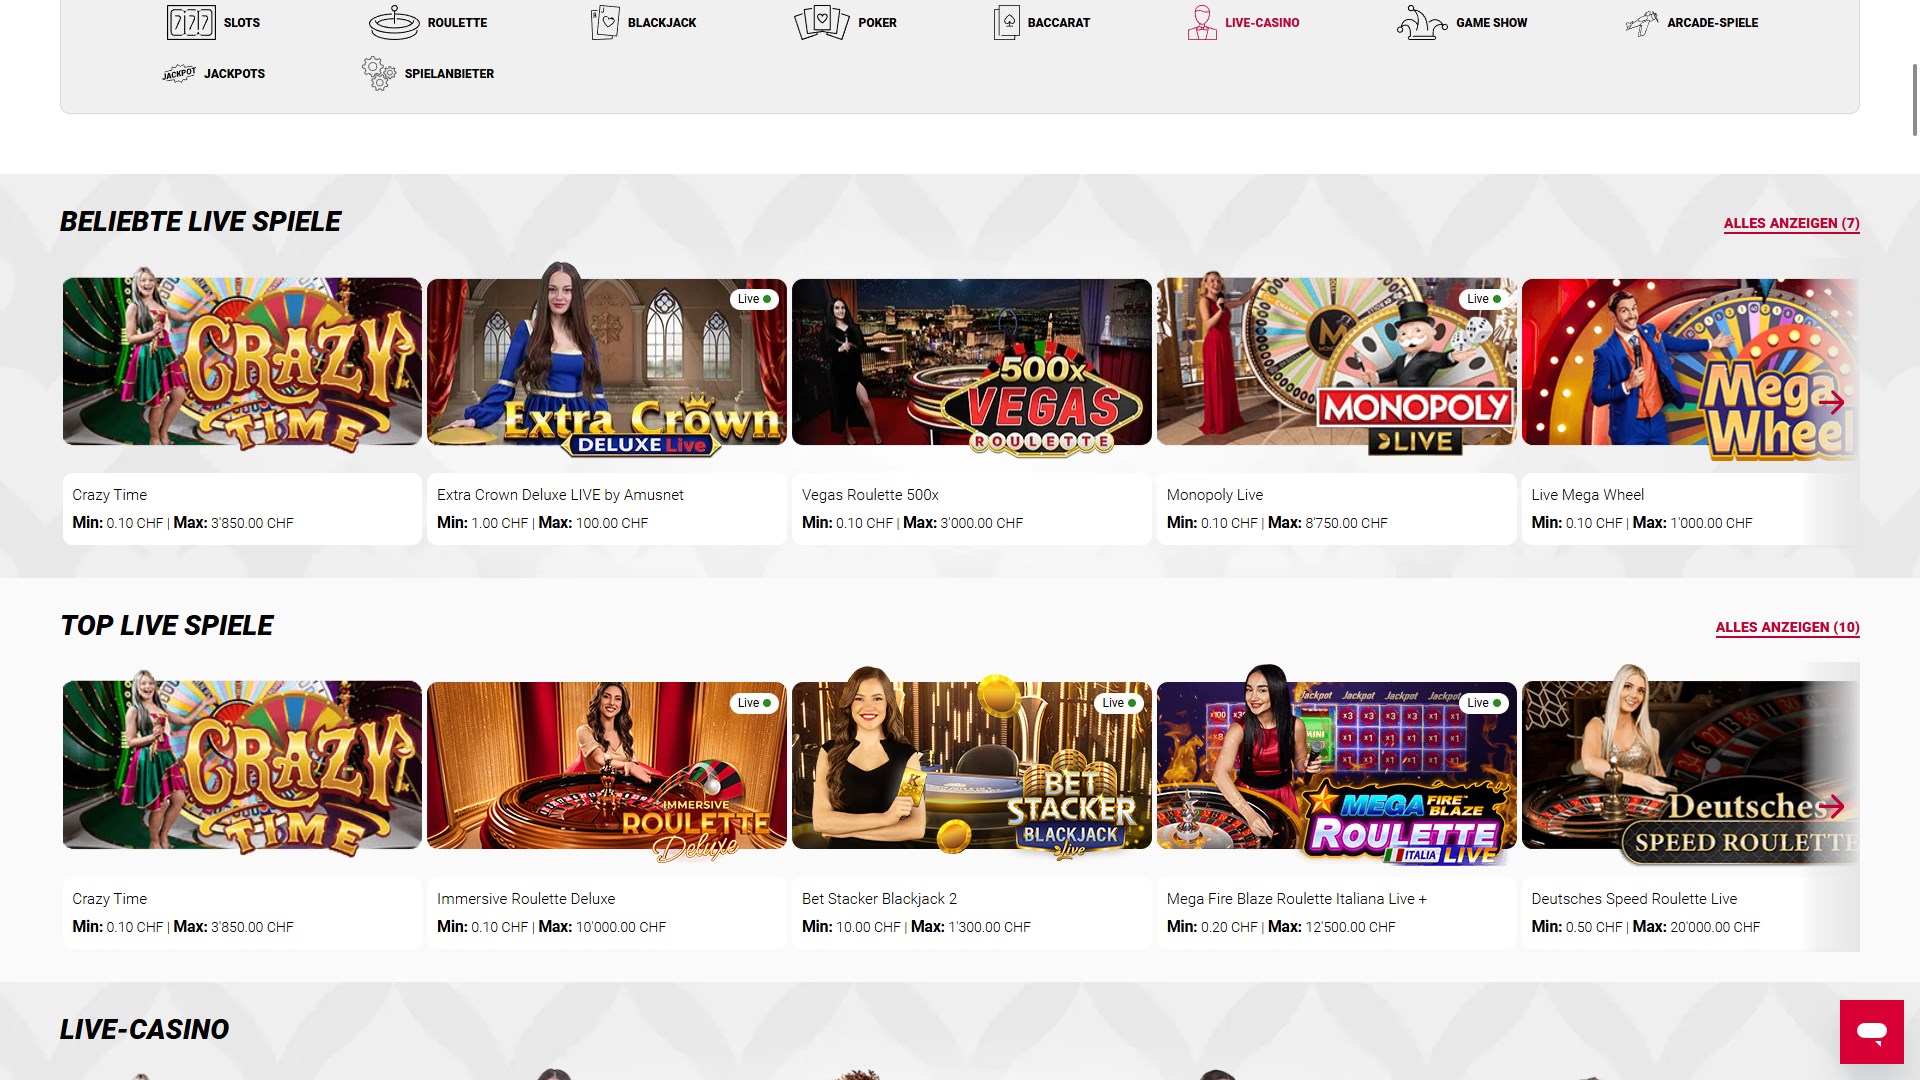Open the Live-Casino menu label
Image resolution: width=1920 pixels, height=1080 pixels.
coord(1262,22)
